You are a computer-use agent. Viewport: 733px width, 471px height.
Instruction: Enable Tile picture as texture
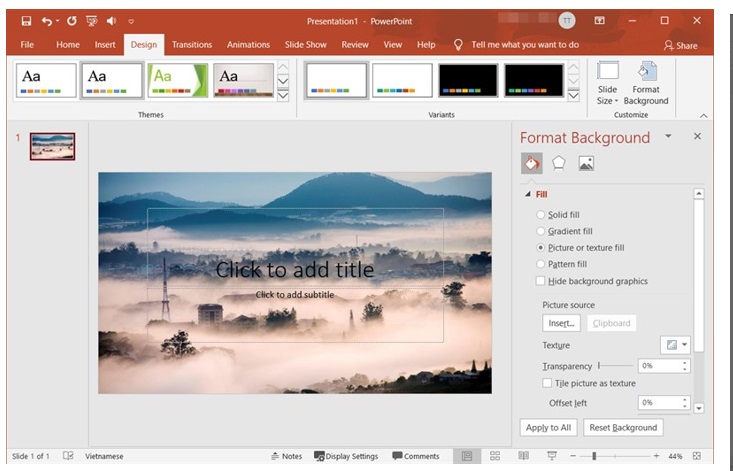click(547, 383)
